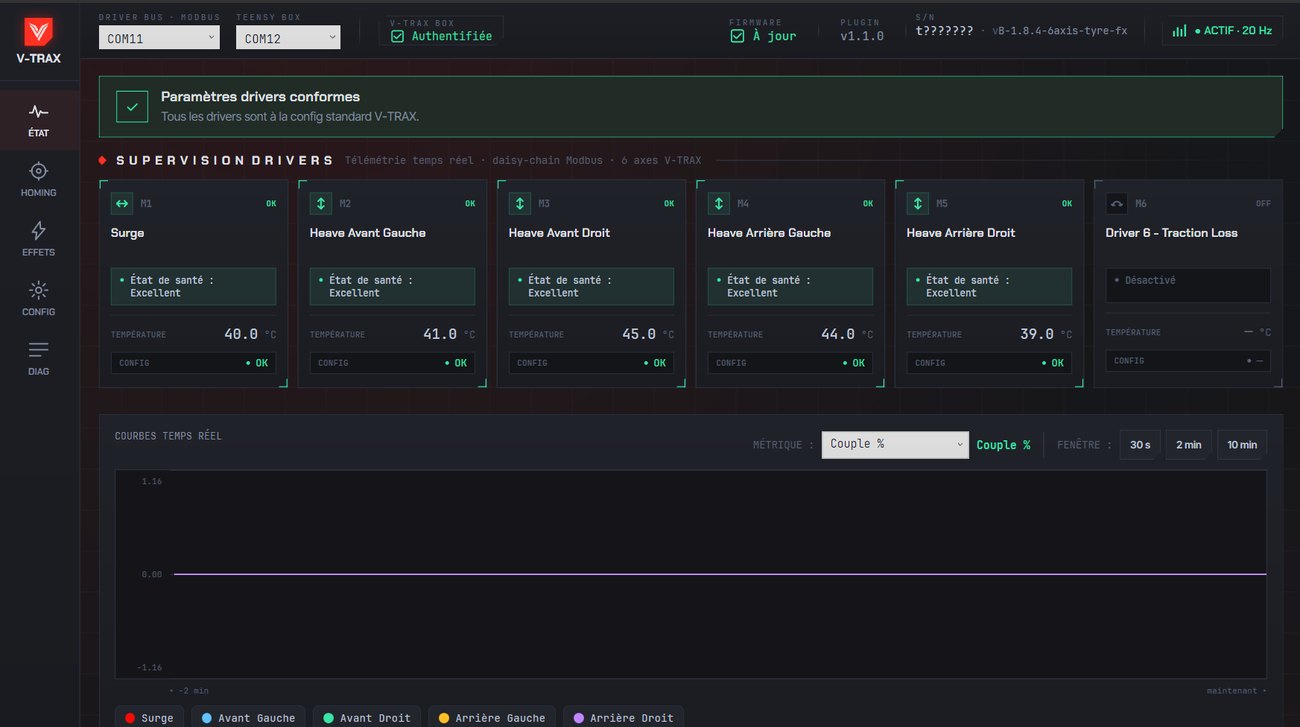This screenshot has width=1300, height=727.
Task: Click the ACTIF 20 Hz signal indicator
Action: click(1221, 31)
